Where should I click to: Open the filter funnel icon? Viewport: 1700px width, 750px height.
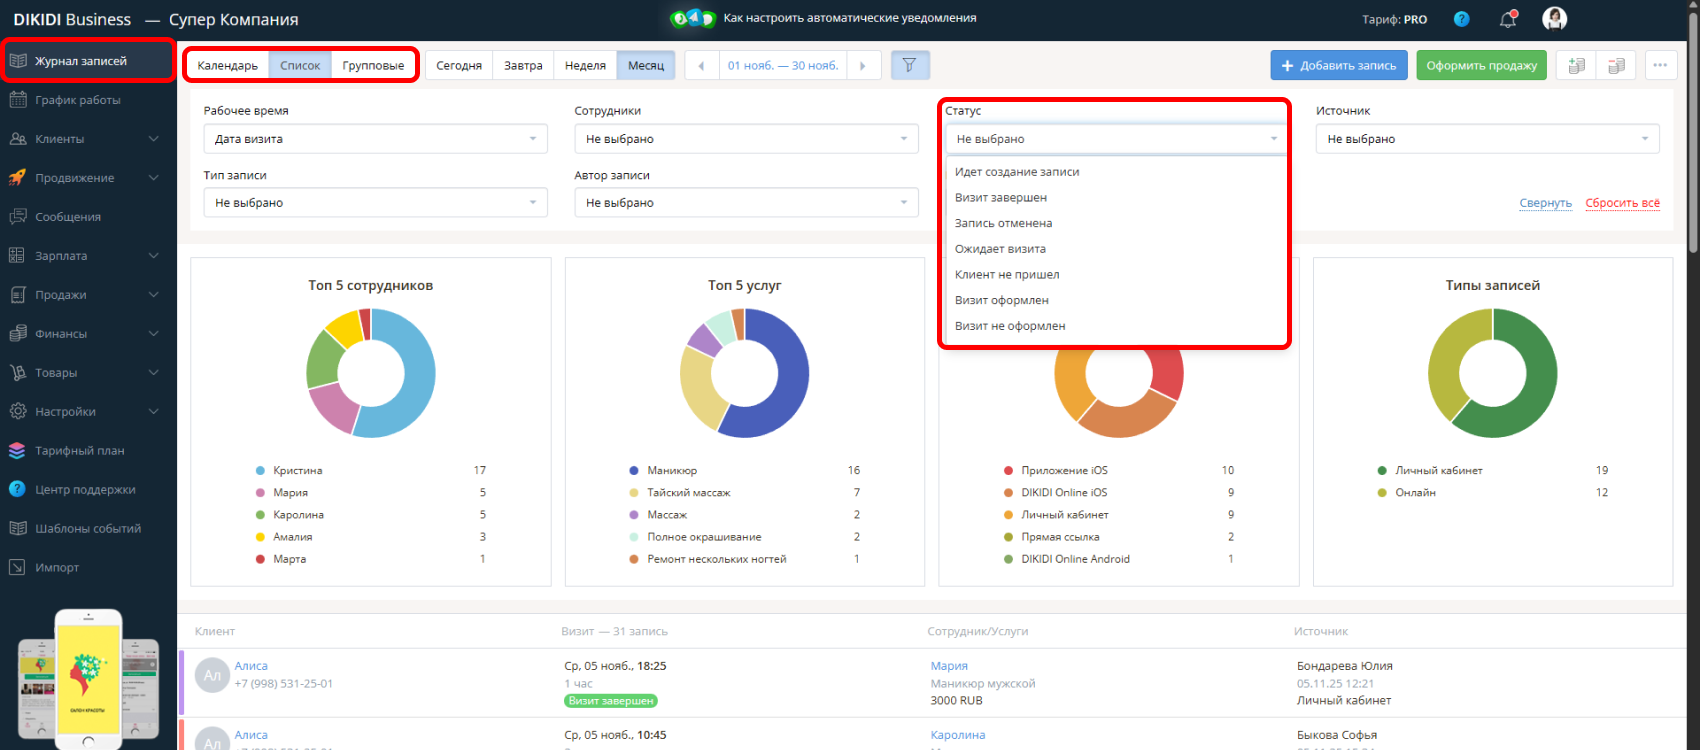coord(909,65)
